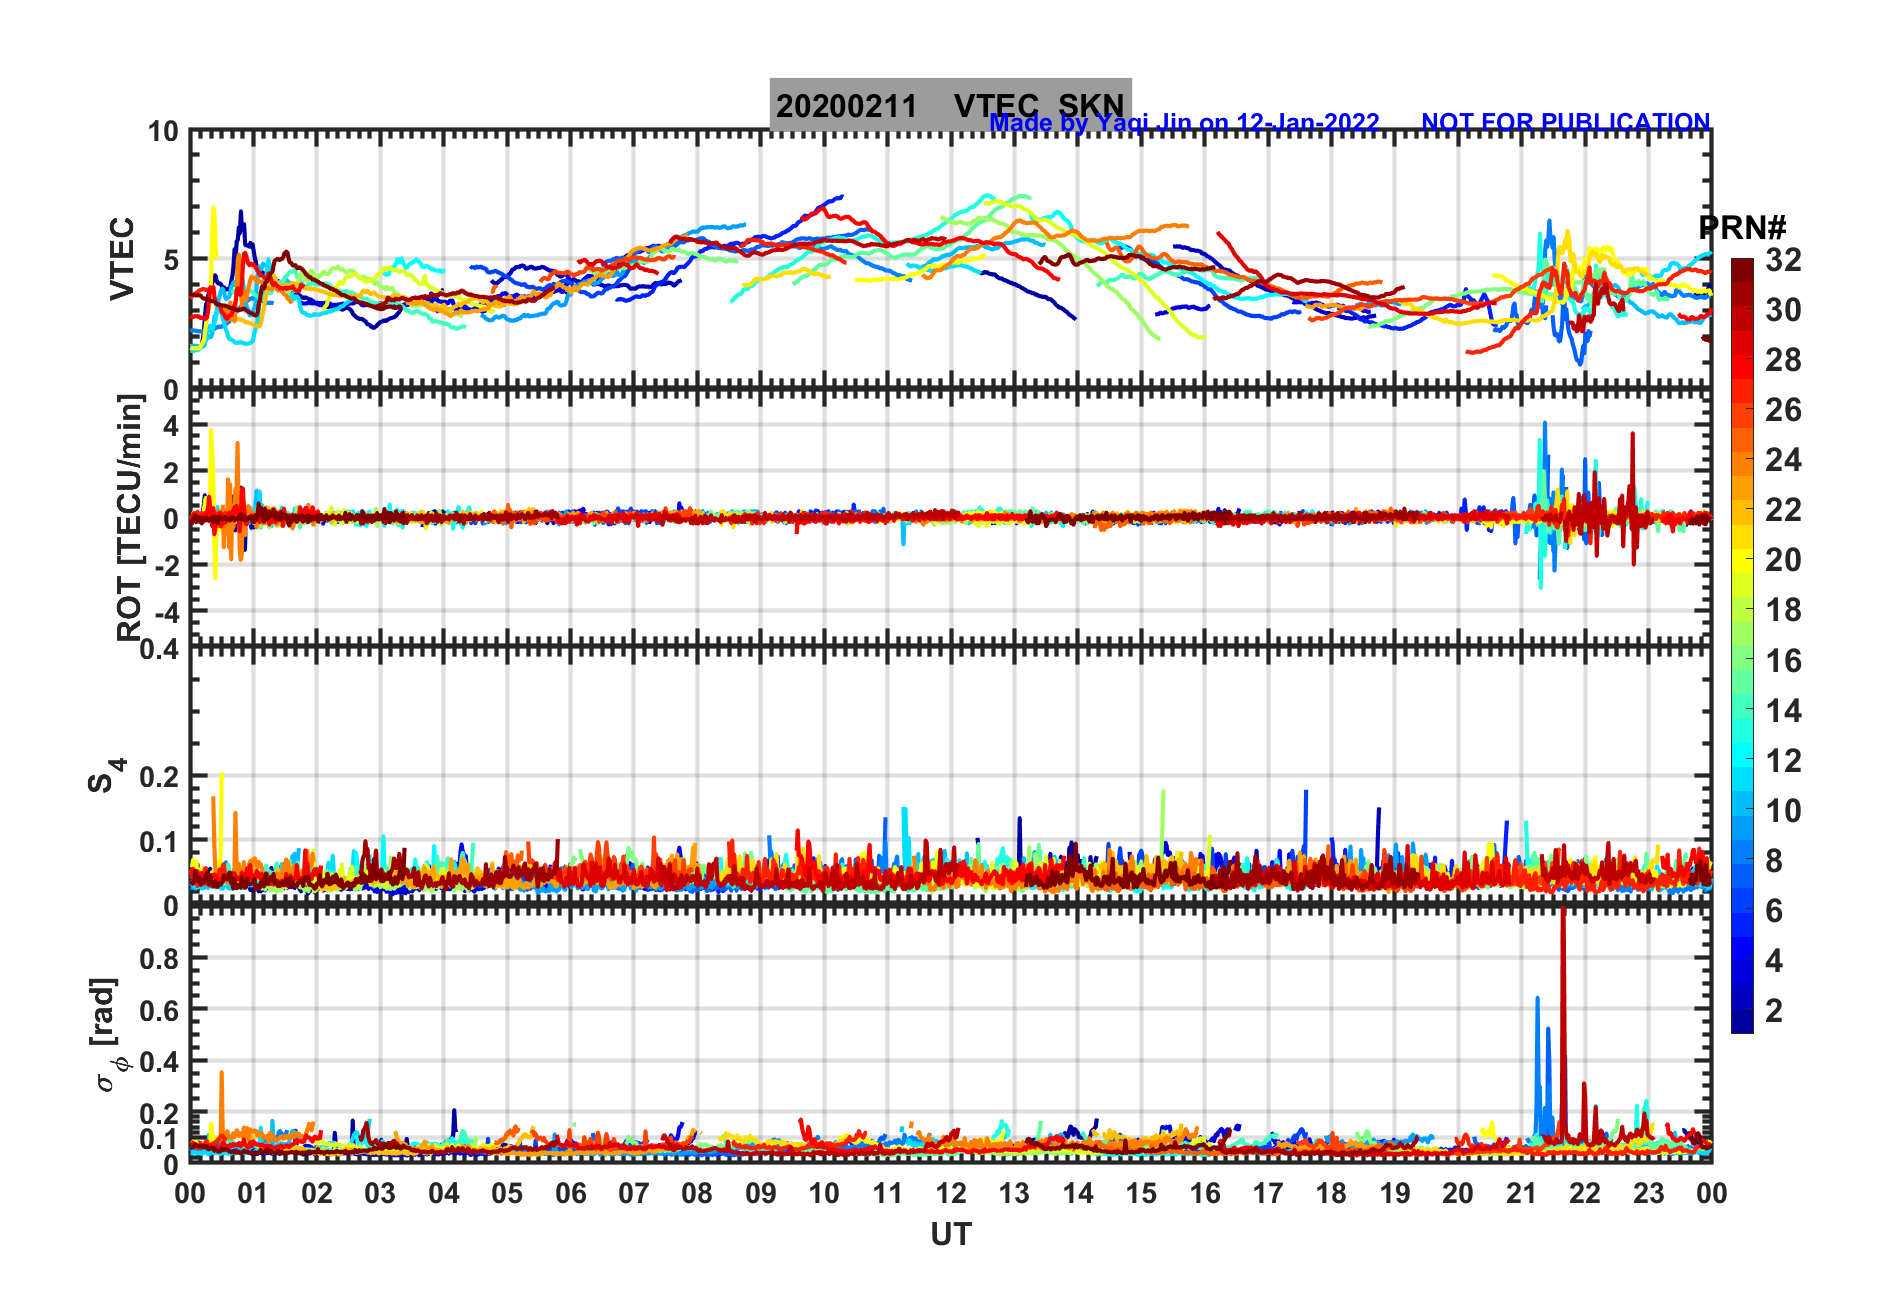Select the "VTEC" y-axis label
Screen dimensions: 1902x1292
122,259
